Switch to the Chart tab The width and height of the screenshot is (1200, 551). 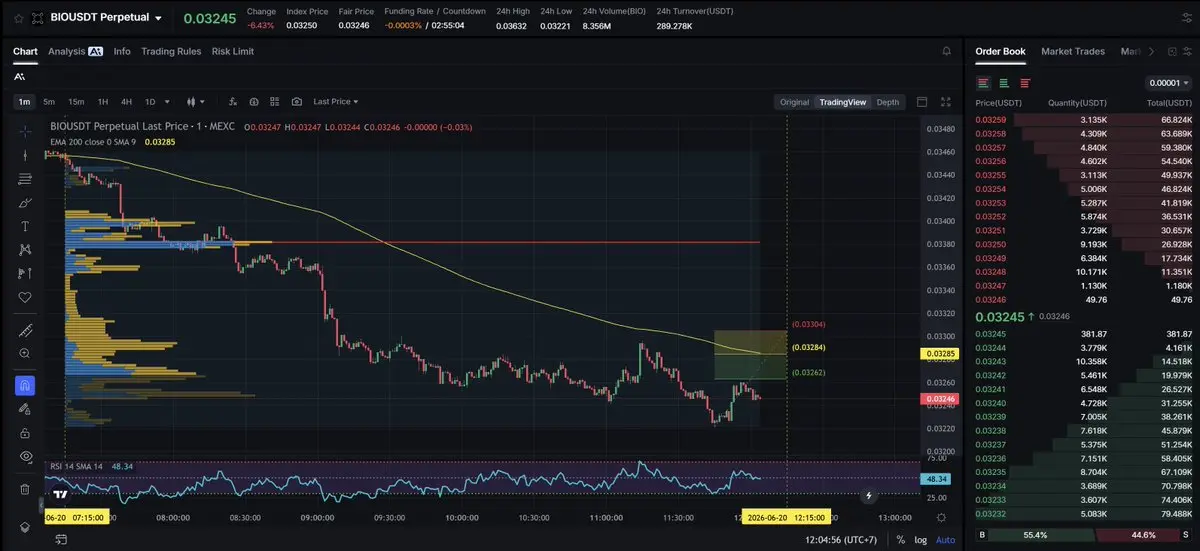(25, 51)
